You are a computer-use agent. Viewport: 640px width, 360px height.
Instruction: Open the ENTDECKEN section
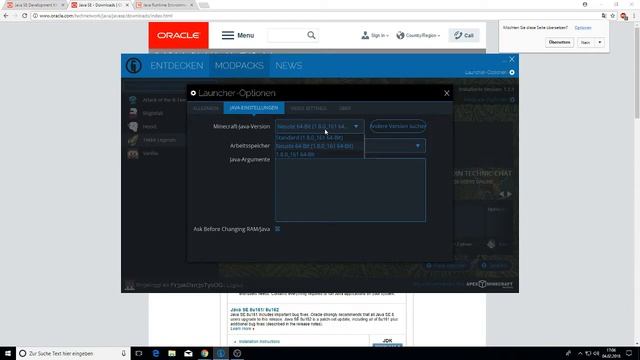[177, 66]
